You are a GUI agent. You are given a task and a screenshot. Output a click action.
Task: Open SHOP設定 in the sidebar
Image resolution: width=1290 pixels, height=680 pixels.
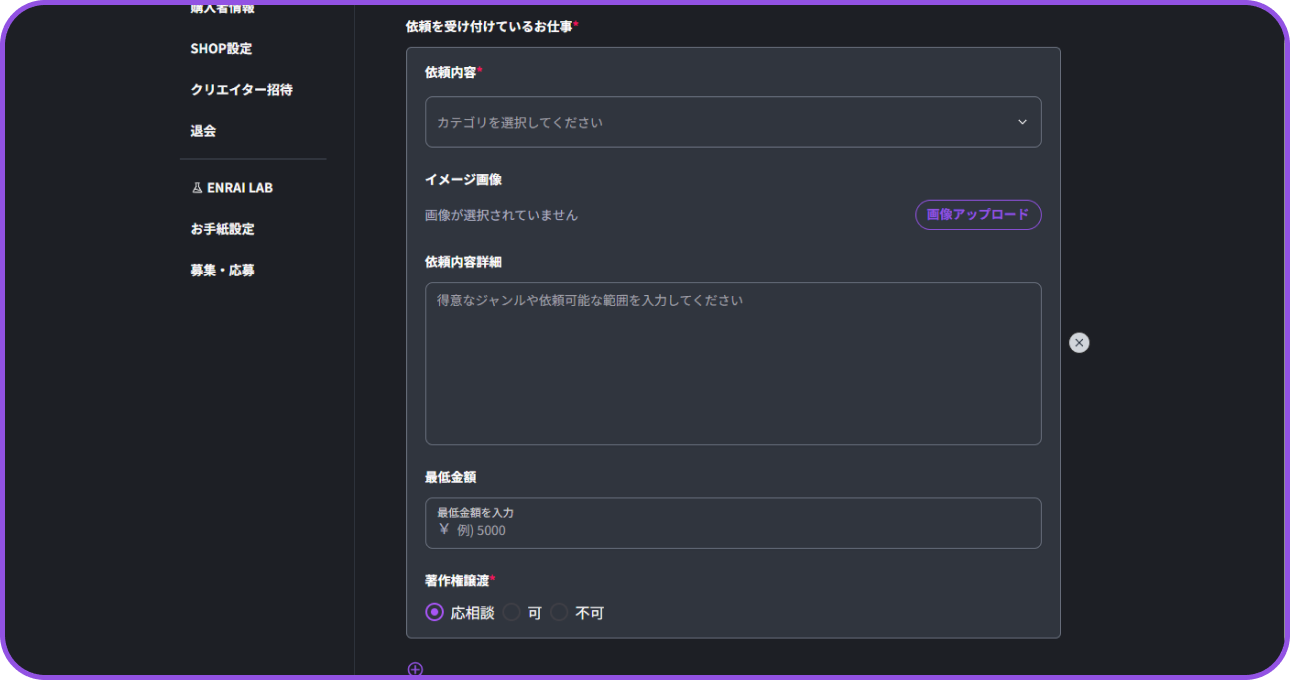click(221, 48)
